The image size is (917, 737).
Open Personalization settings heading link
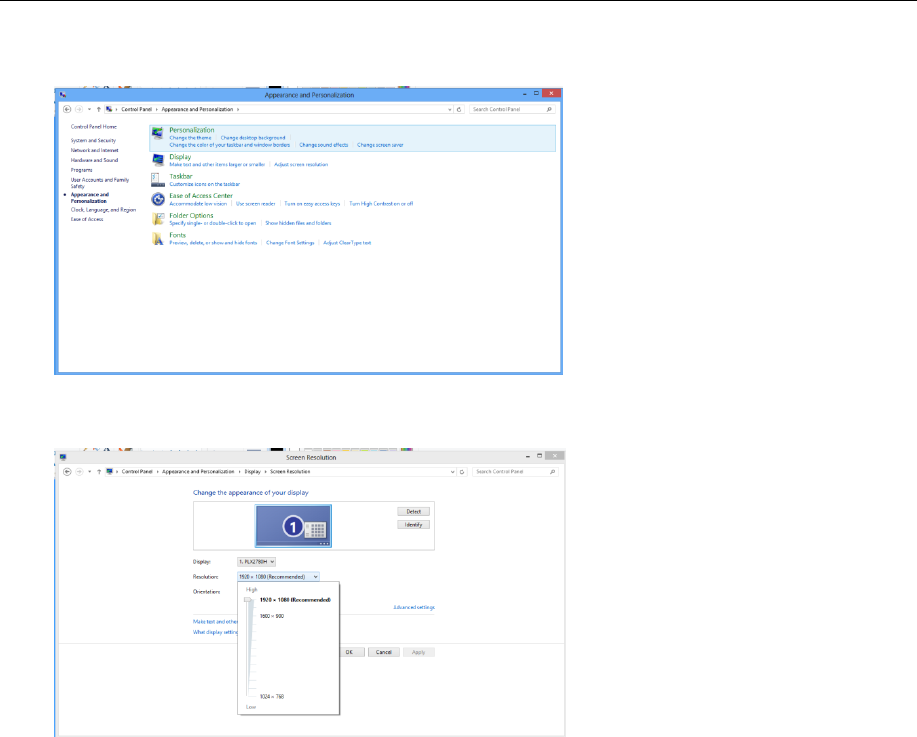[x=192, y=130]
